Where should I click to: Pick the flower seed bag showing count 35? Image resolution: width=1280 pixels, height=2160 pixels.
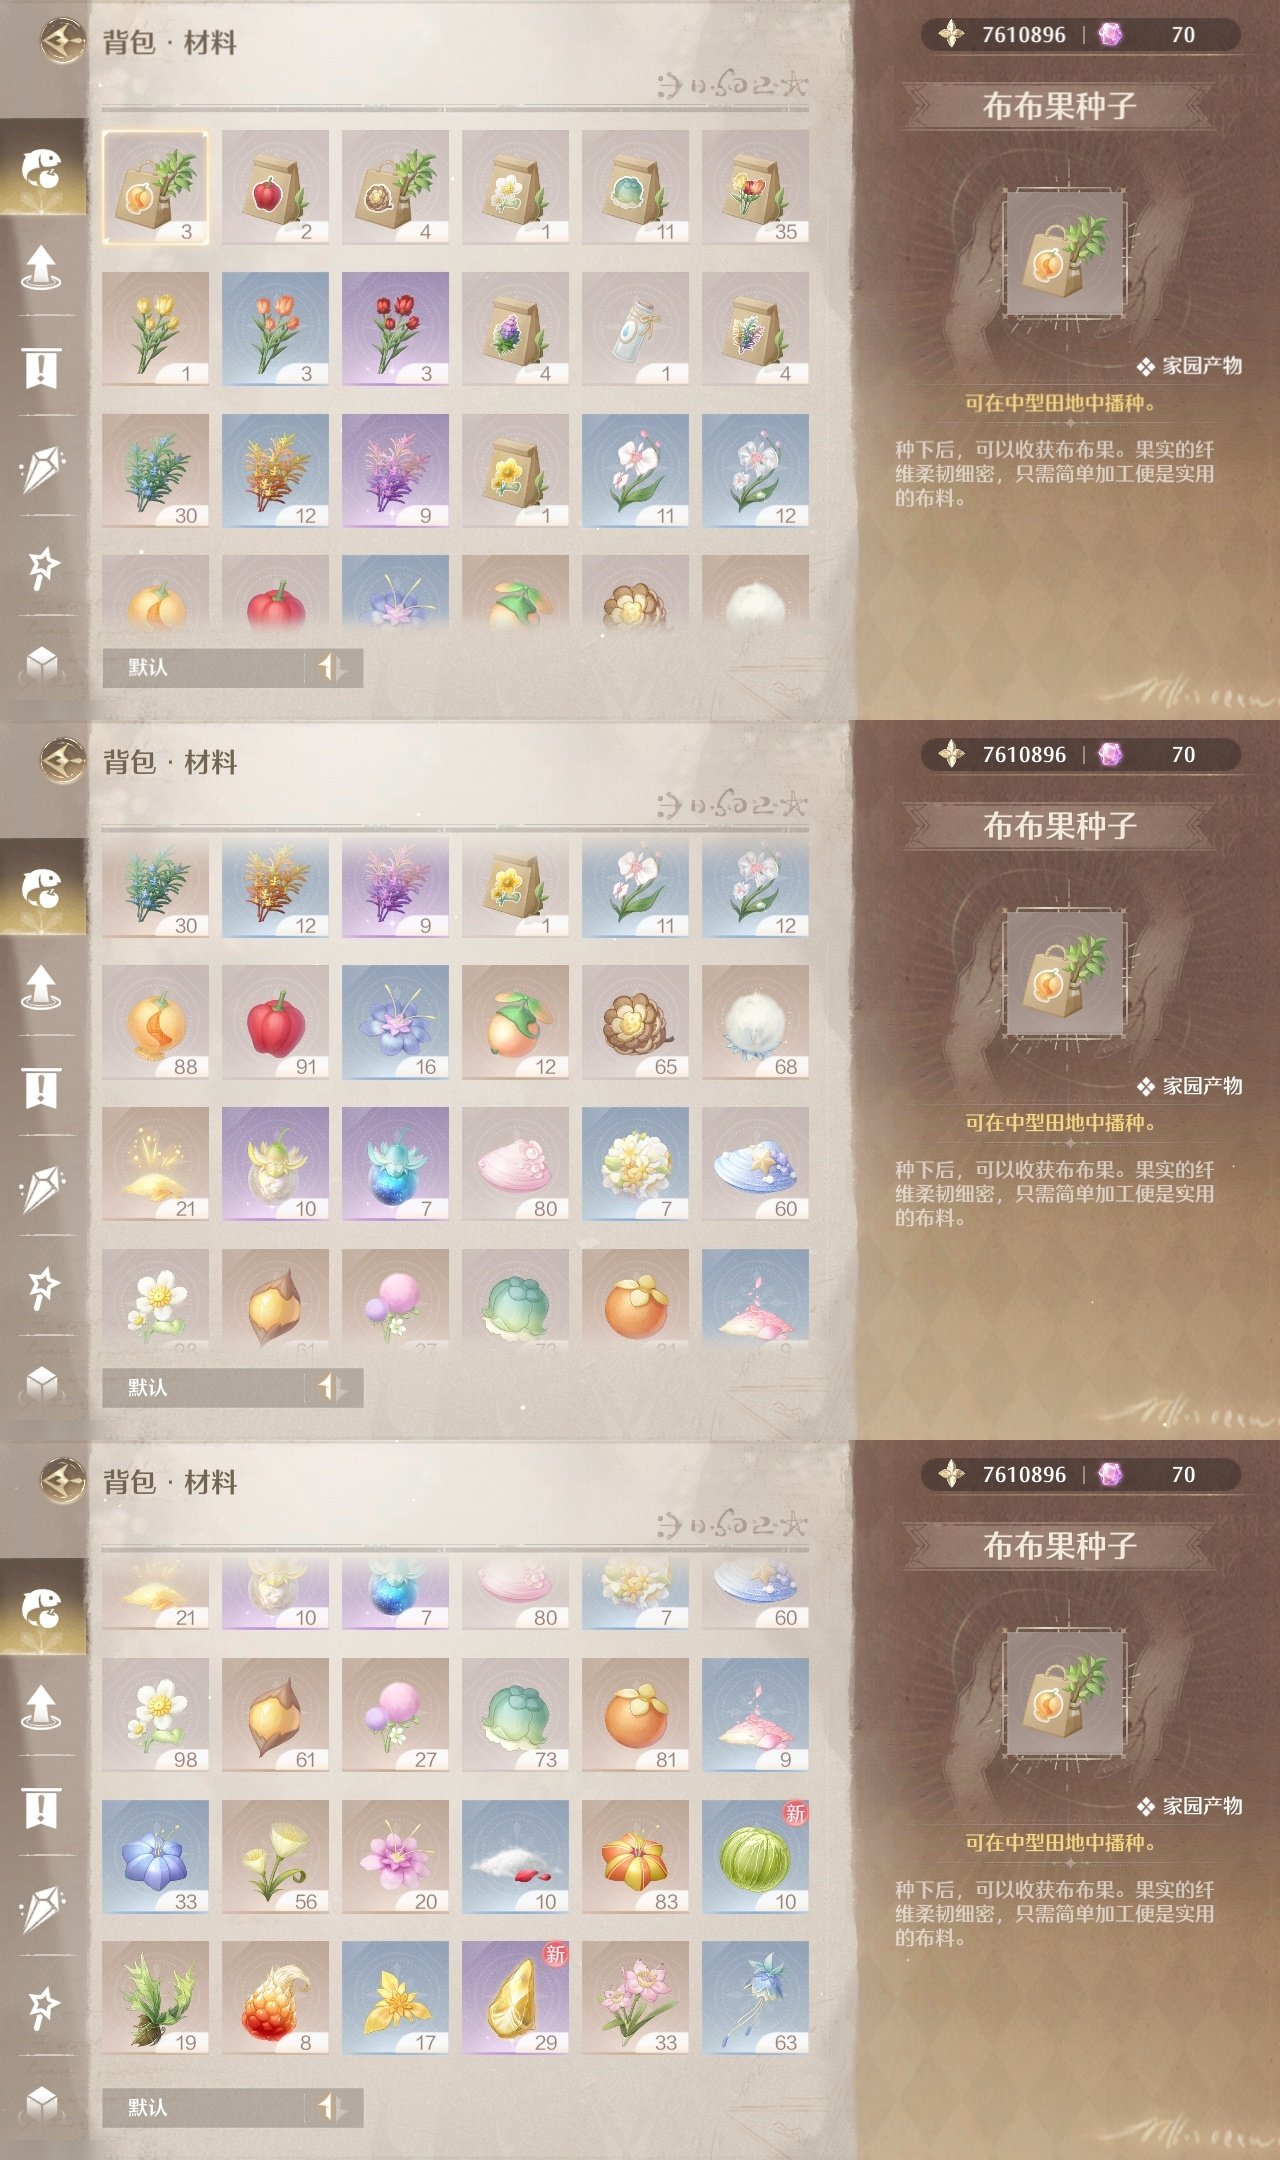pyautogui.click(x=755, y=187)
